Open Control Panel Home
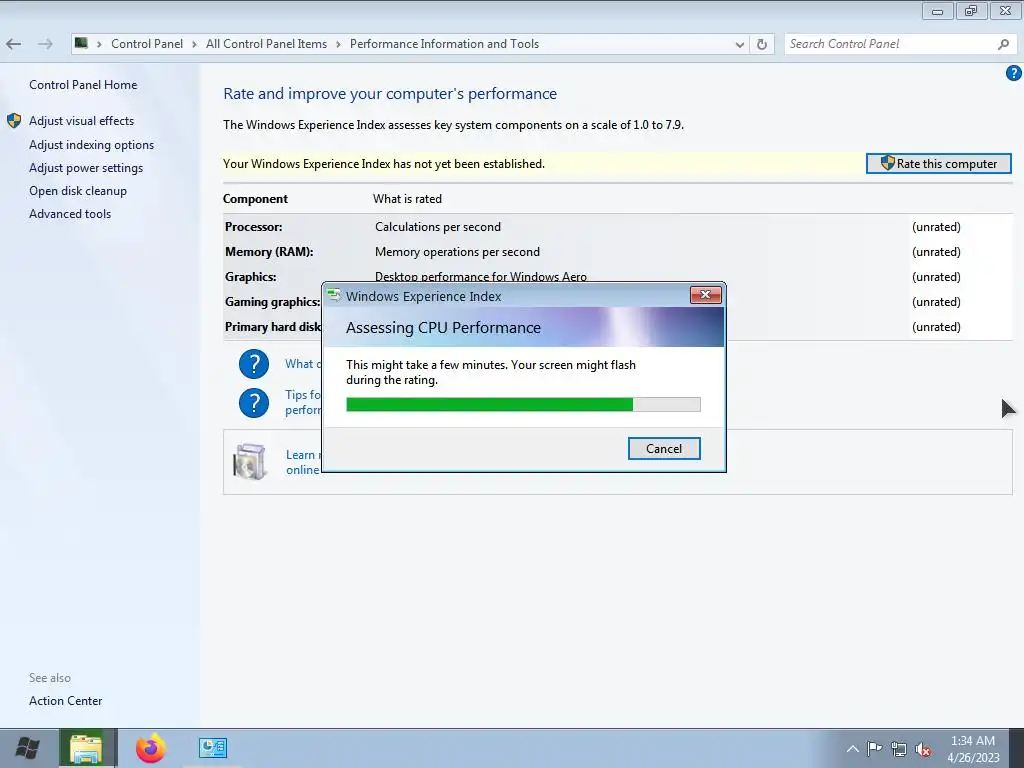1024x768 pixels. pos(83,85)
